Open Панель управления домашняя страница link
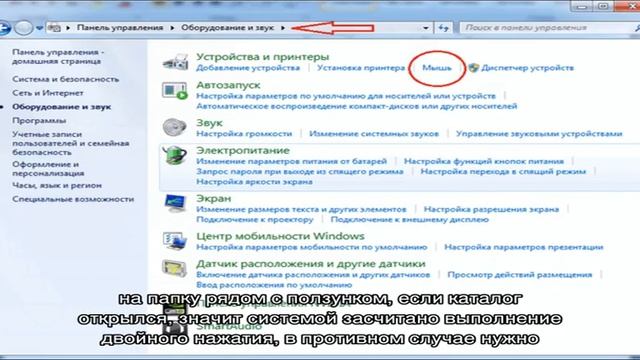640x360 pixels. point(58,57)
